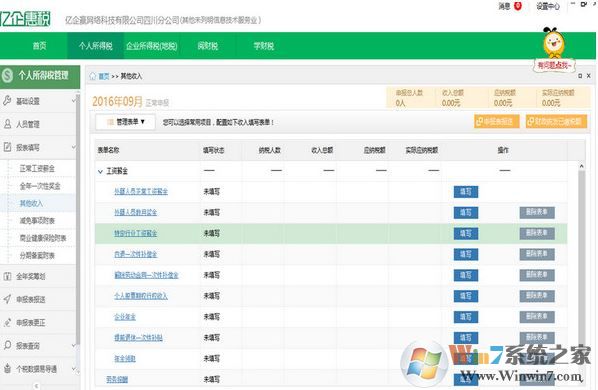Collapse the 工资薪金 tree group
The image size is (598, 390).
(100, 172)
